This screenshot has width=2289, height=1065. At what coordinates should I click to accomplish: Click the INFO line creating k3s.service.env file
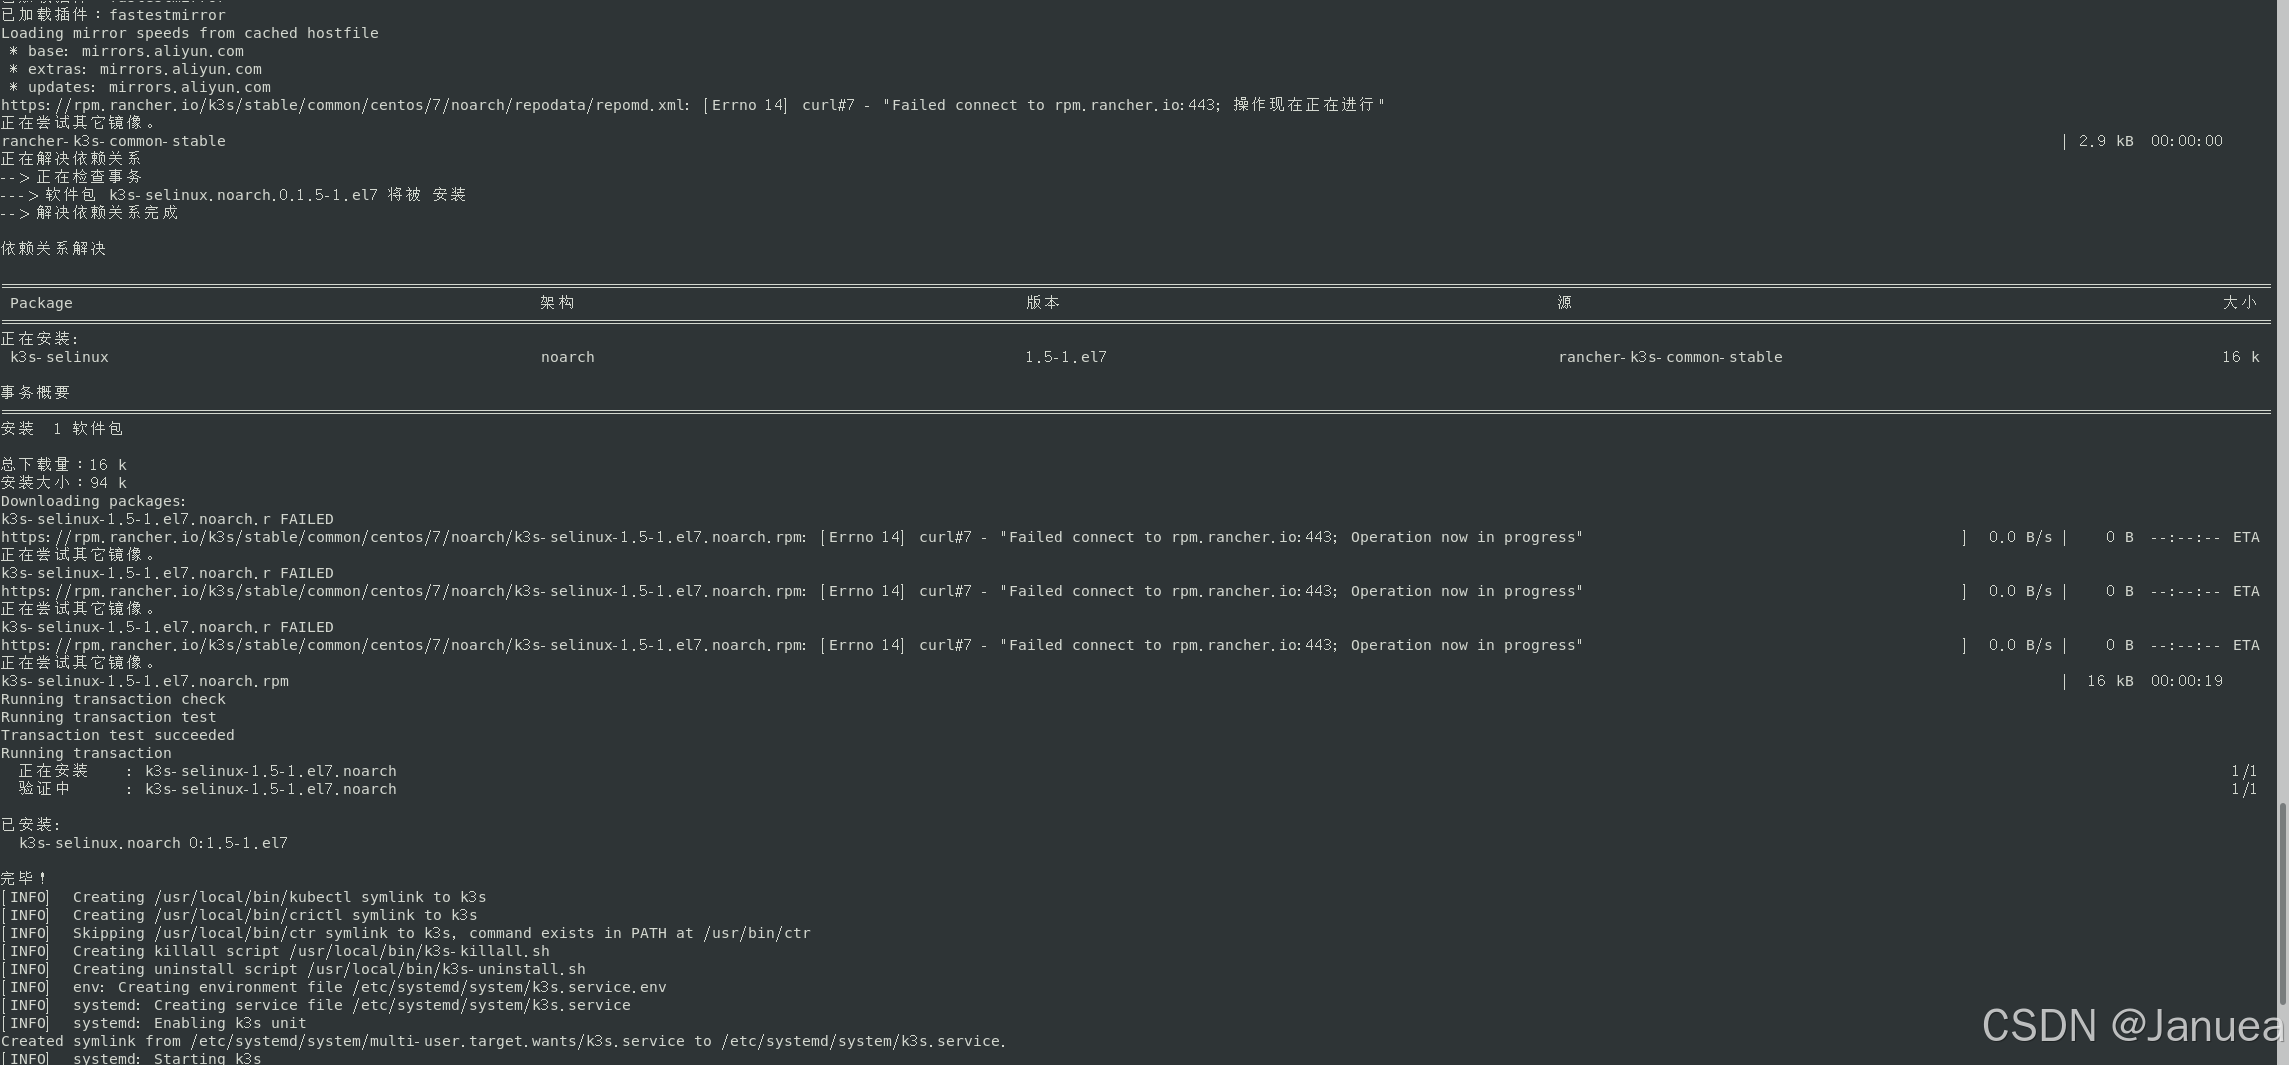coord(334,987)
